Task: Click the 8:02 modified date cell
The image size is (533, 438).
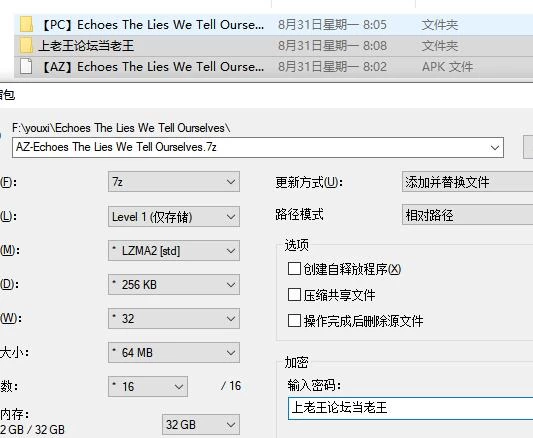Action: pyautogui.click(x=332, y=67)
